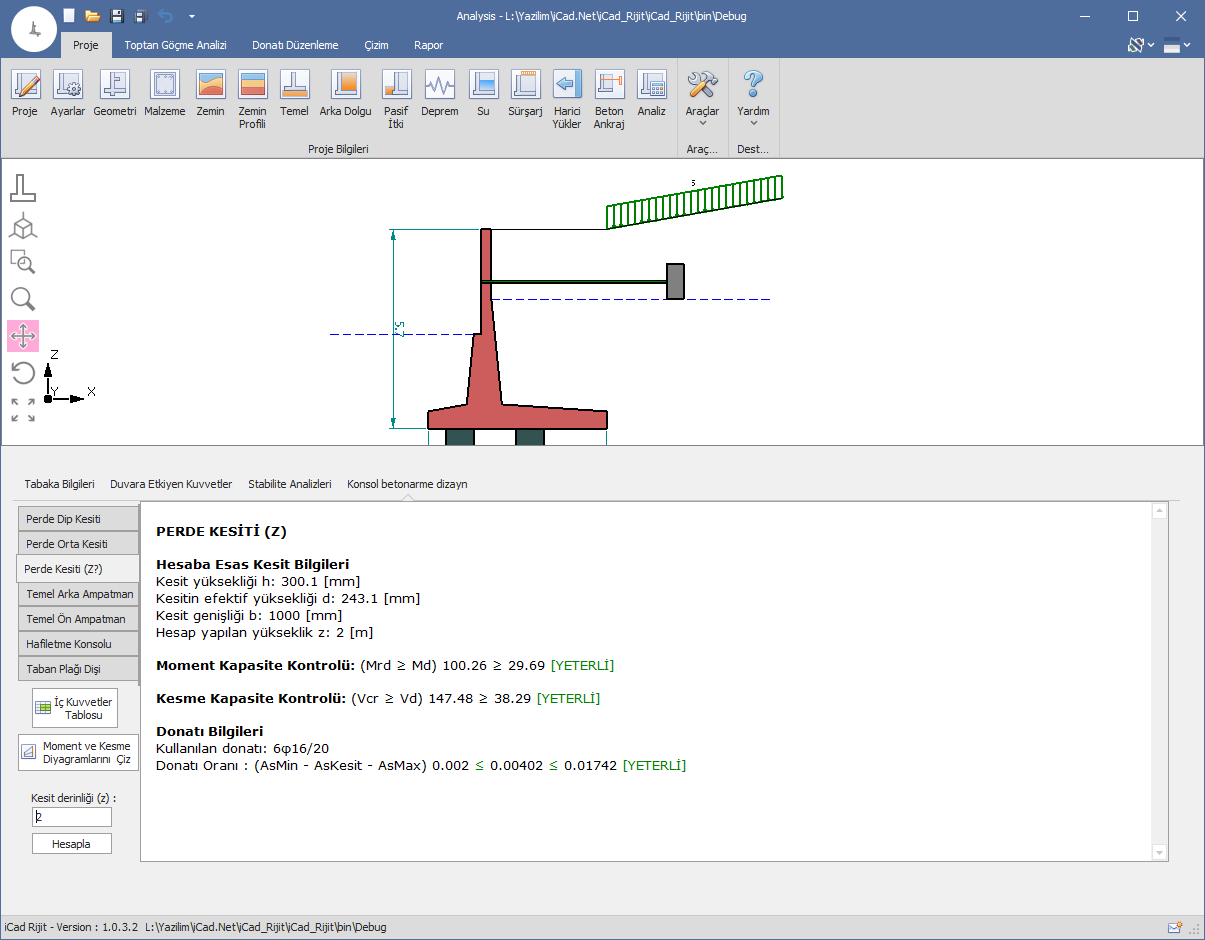This screenshot has width=1205, height=940.
Task: Click the Kesit derinliği (z) input field
Action: 71,817
